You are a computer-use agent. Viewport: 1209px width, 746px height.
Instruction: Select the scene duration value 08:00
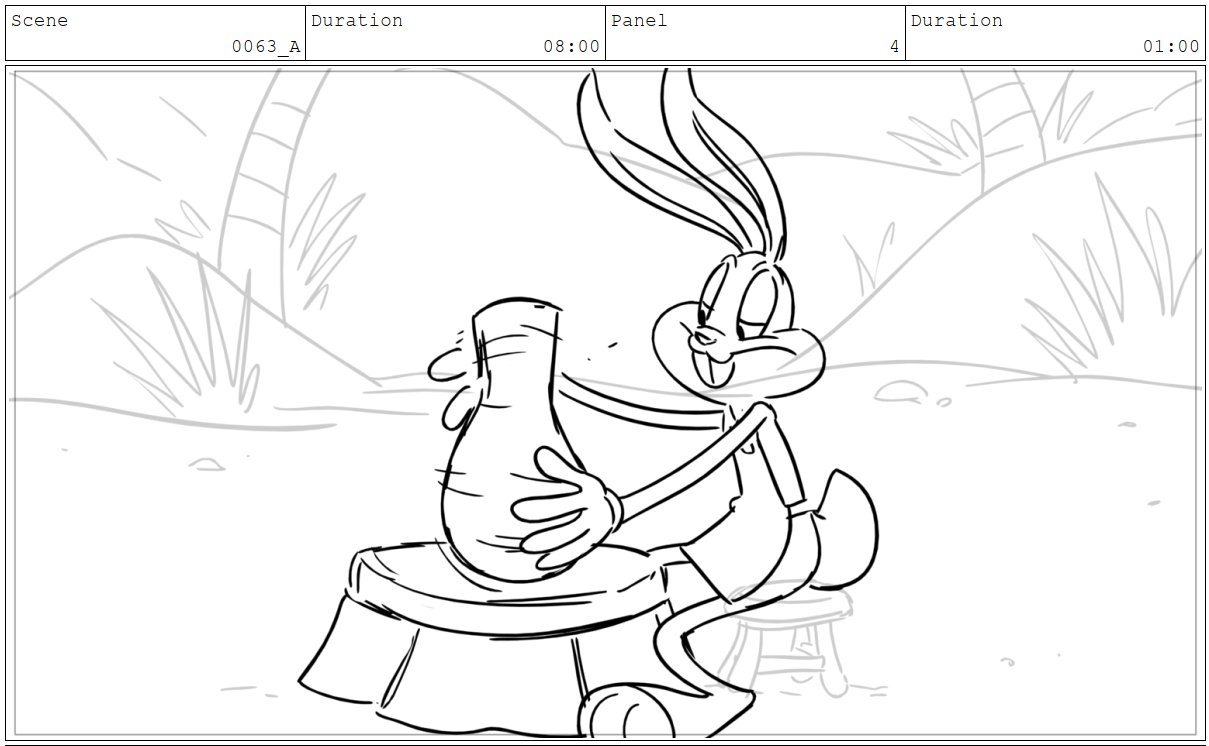(x=572, y=46)
